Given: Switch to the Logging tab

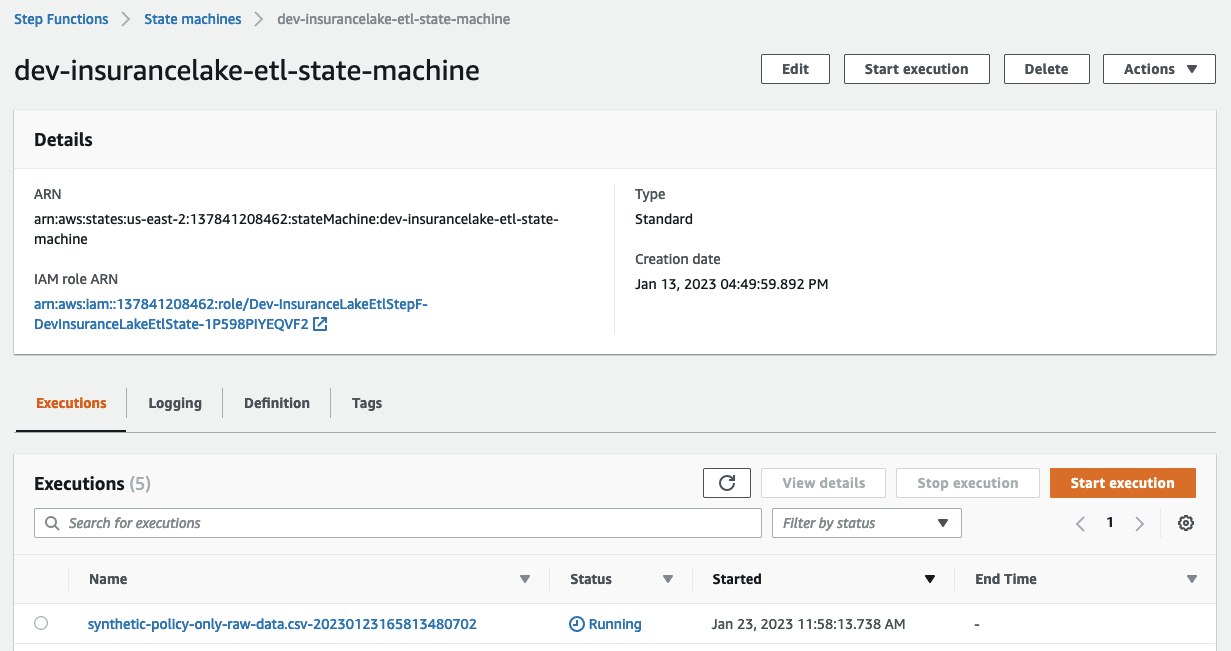Looking at the screenshot, I should [x=174, y=402].
